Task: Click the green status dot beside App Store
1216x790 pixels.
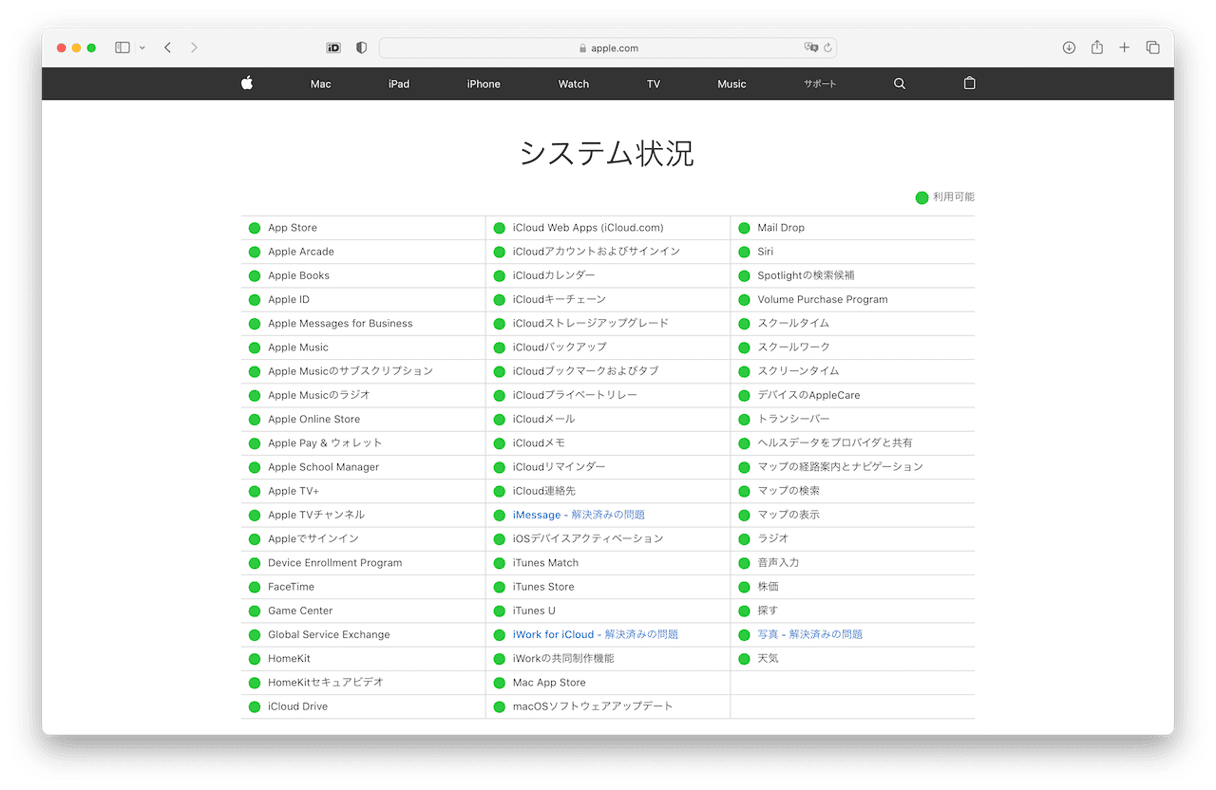Action: pyautogui.click(x=254, y=228)
